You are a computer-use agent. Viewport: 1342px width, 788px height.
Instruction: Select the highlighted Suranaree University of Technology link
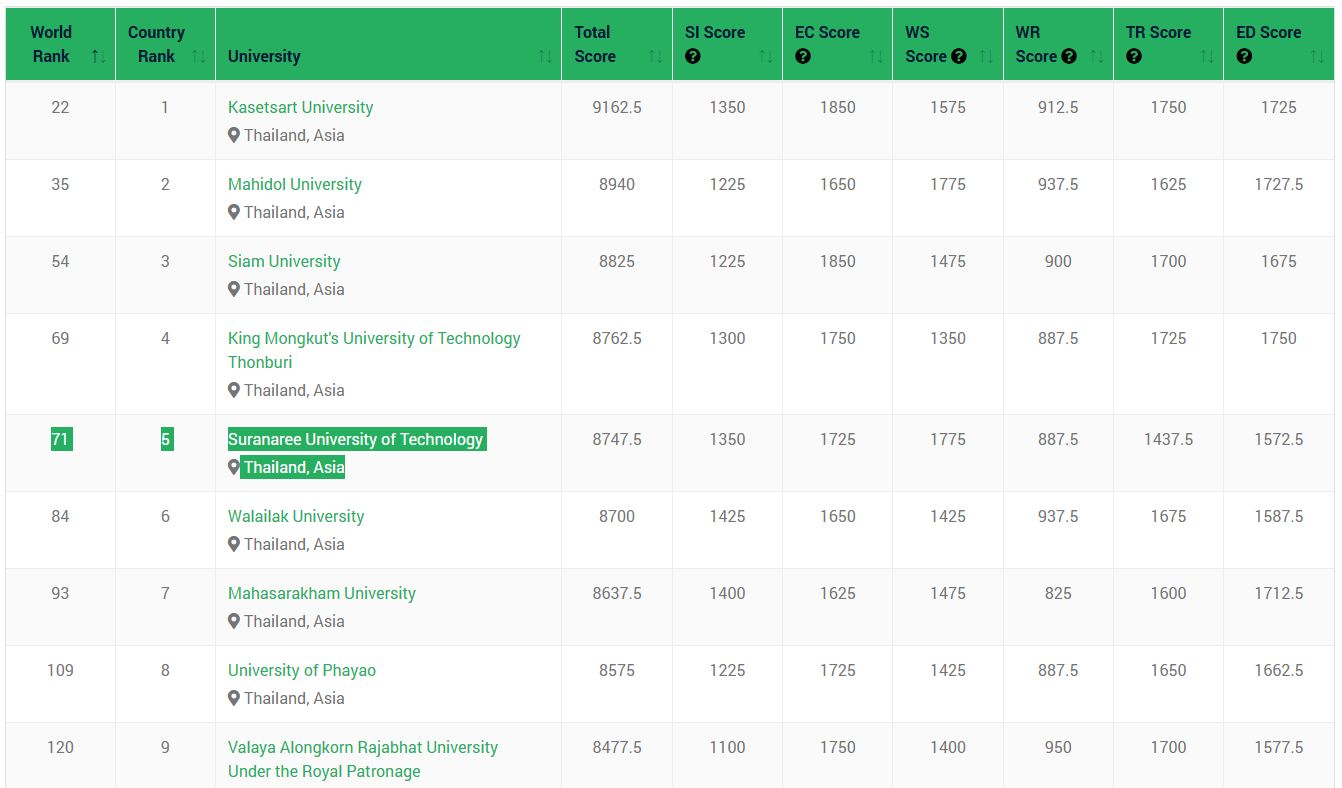[x=355, y=439]
